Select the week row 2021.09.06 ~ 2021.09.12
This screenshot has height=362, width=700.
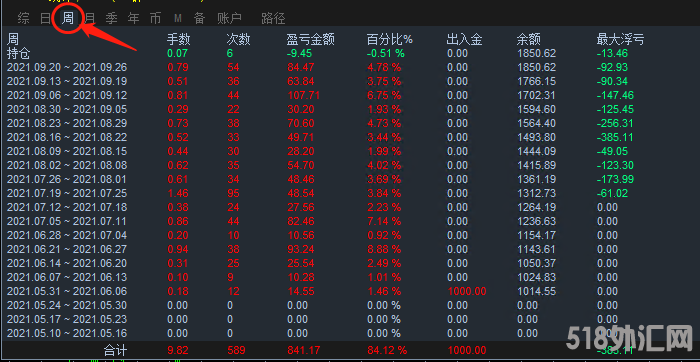(67, 96)
